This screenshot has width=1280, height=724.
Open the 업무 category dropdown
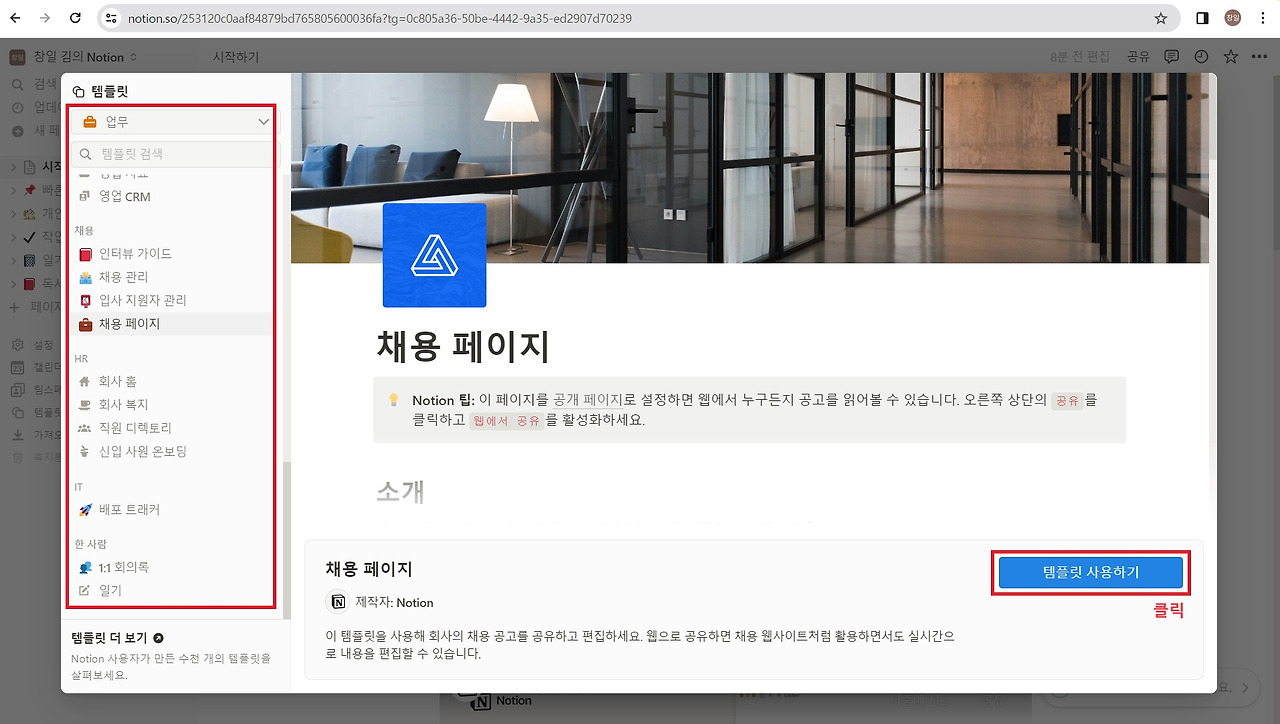click(175, 122)
